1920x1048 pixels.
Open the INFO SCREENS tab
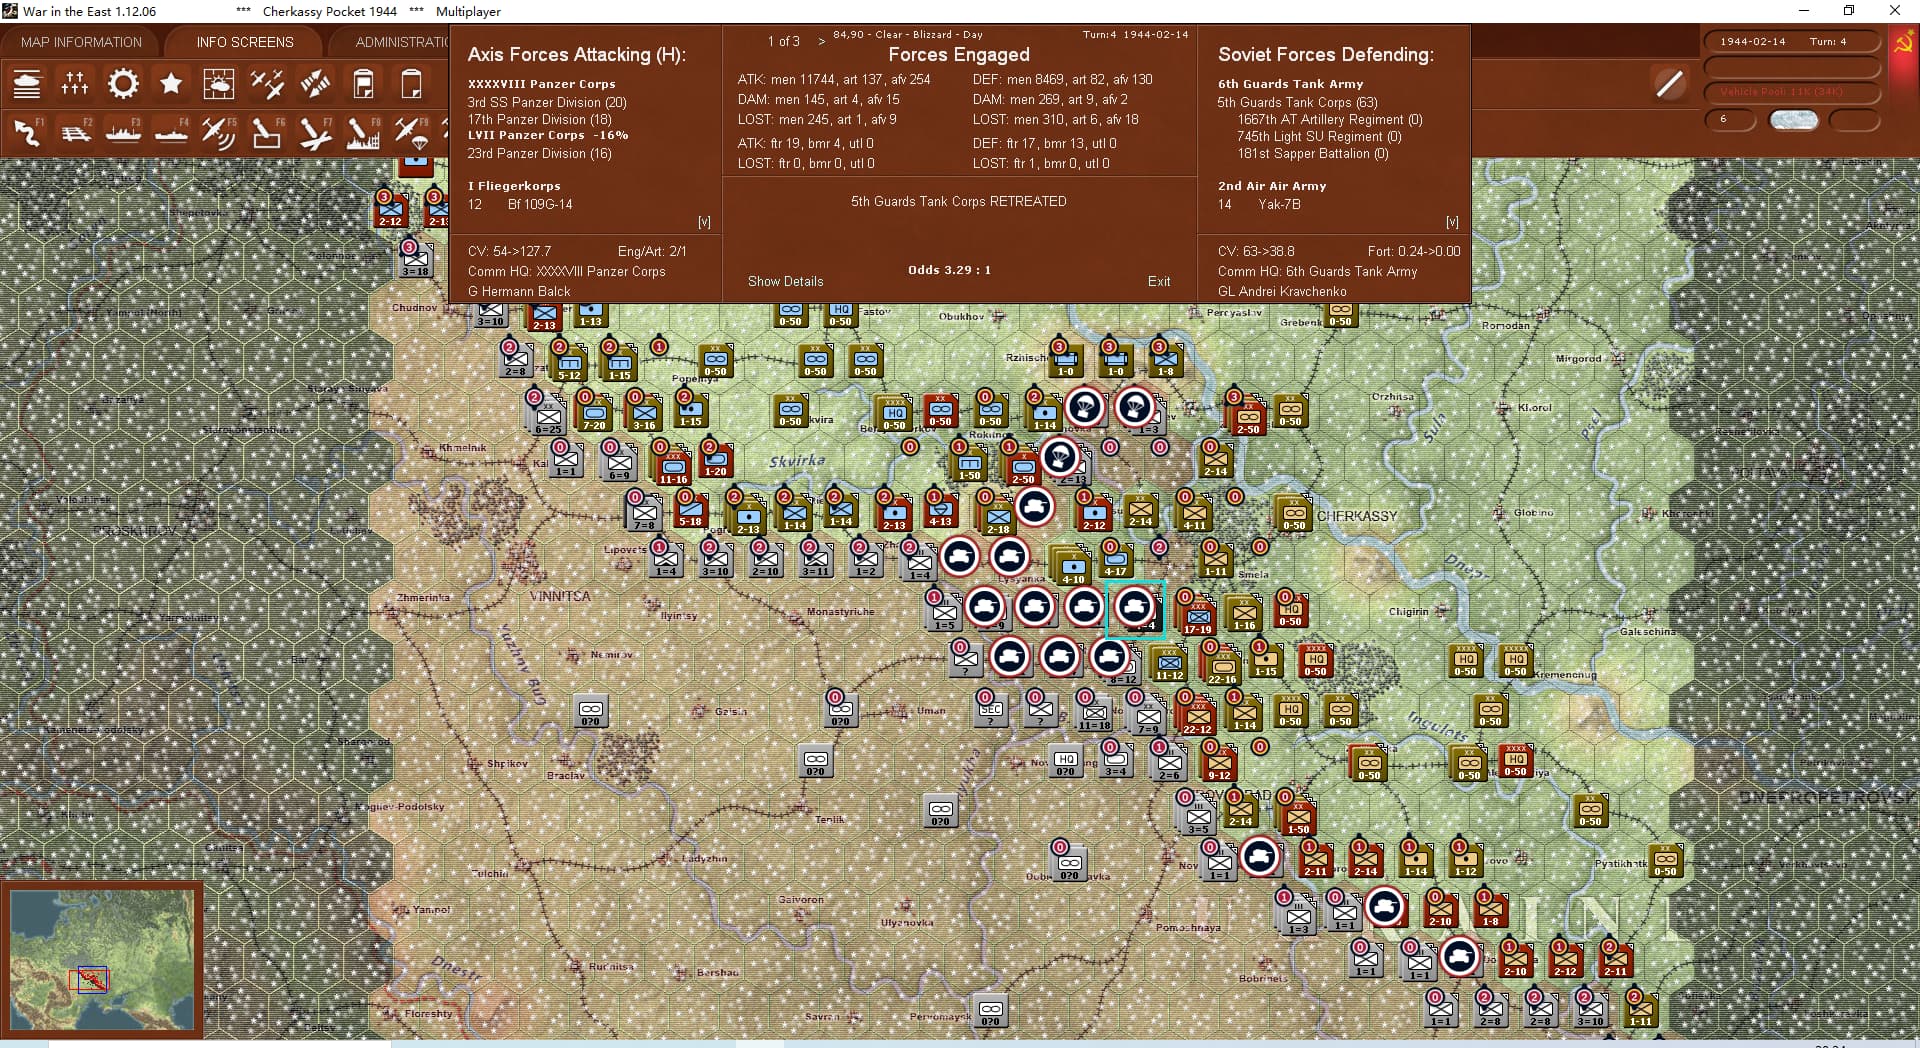[x=245, y=42]
